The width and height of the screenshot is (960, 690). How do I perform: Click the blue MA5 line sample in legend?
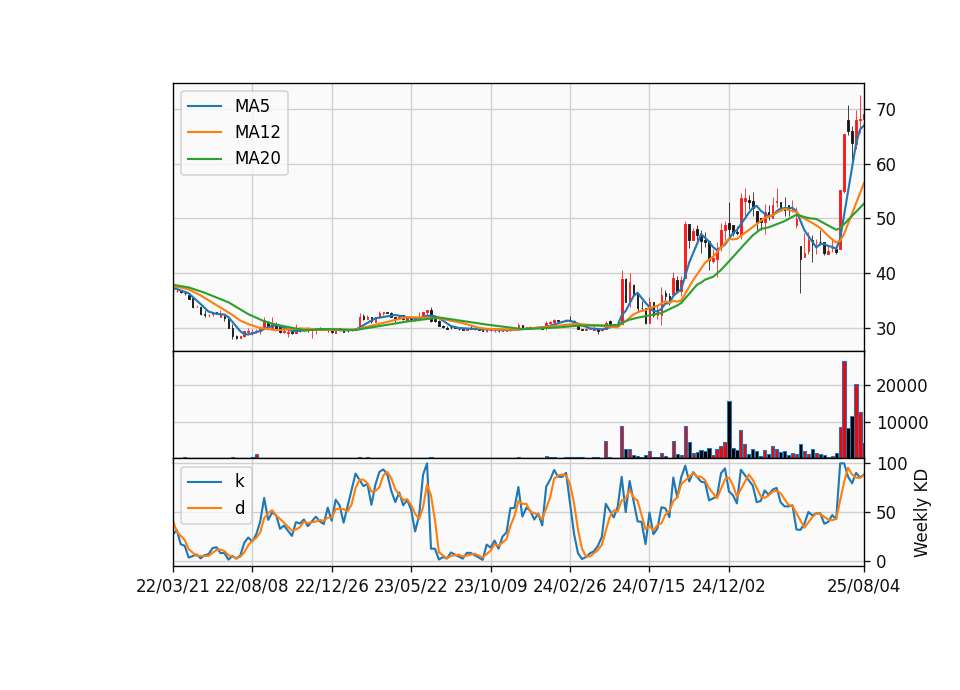204,106
